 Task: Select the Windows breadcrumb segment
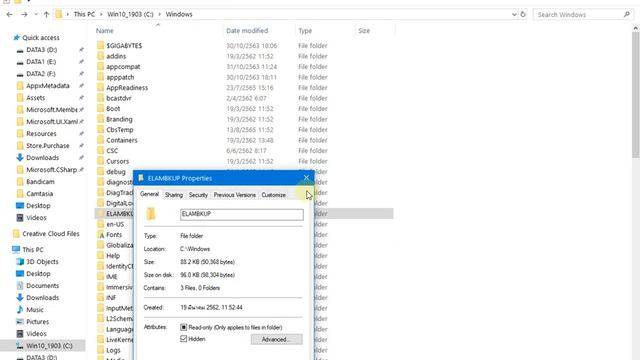pos(179,14)
